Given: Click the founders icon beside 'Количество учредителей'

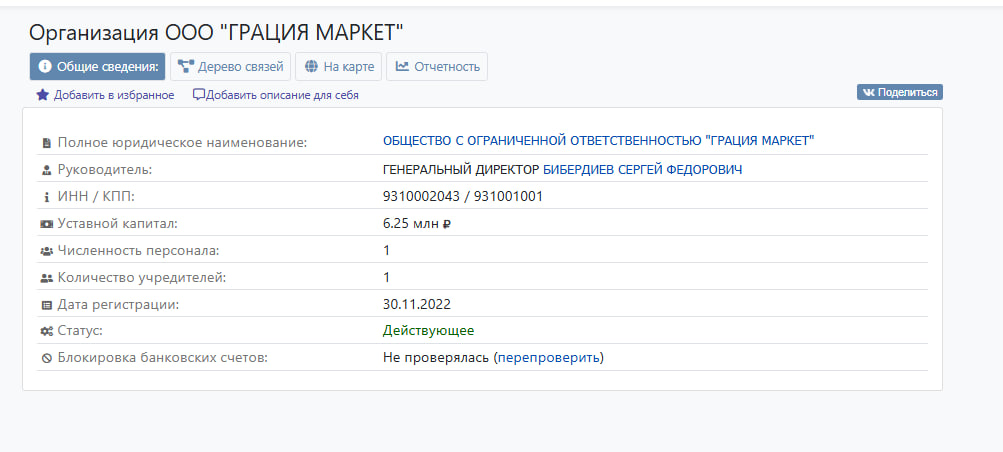Looking at the screenshot, I should [x=46, y=278].
